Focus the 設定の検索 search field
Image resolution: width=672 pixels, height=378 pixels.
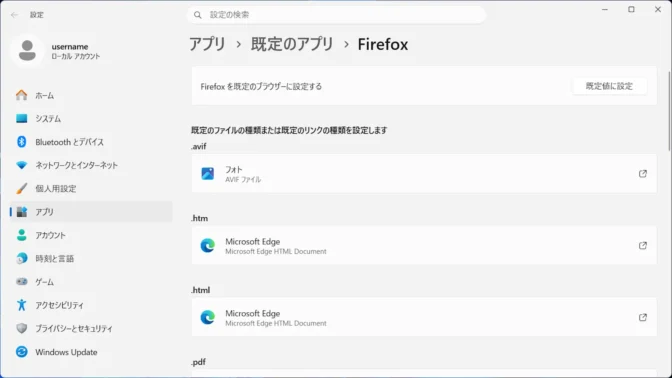click(x=336, y=15)
